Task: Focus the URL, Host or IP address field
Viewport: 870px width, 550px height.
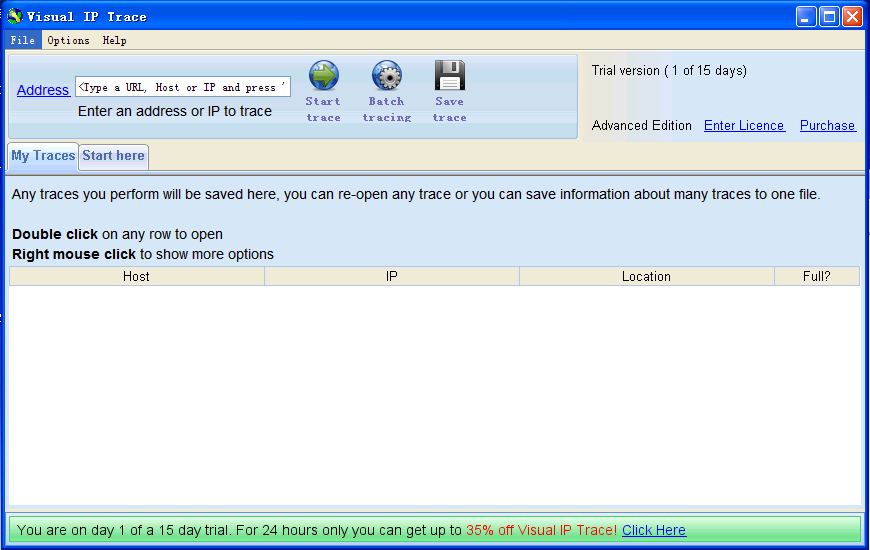Action: click(183, 87)
